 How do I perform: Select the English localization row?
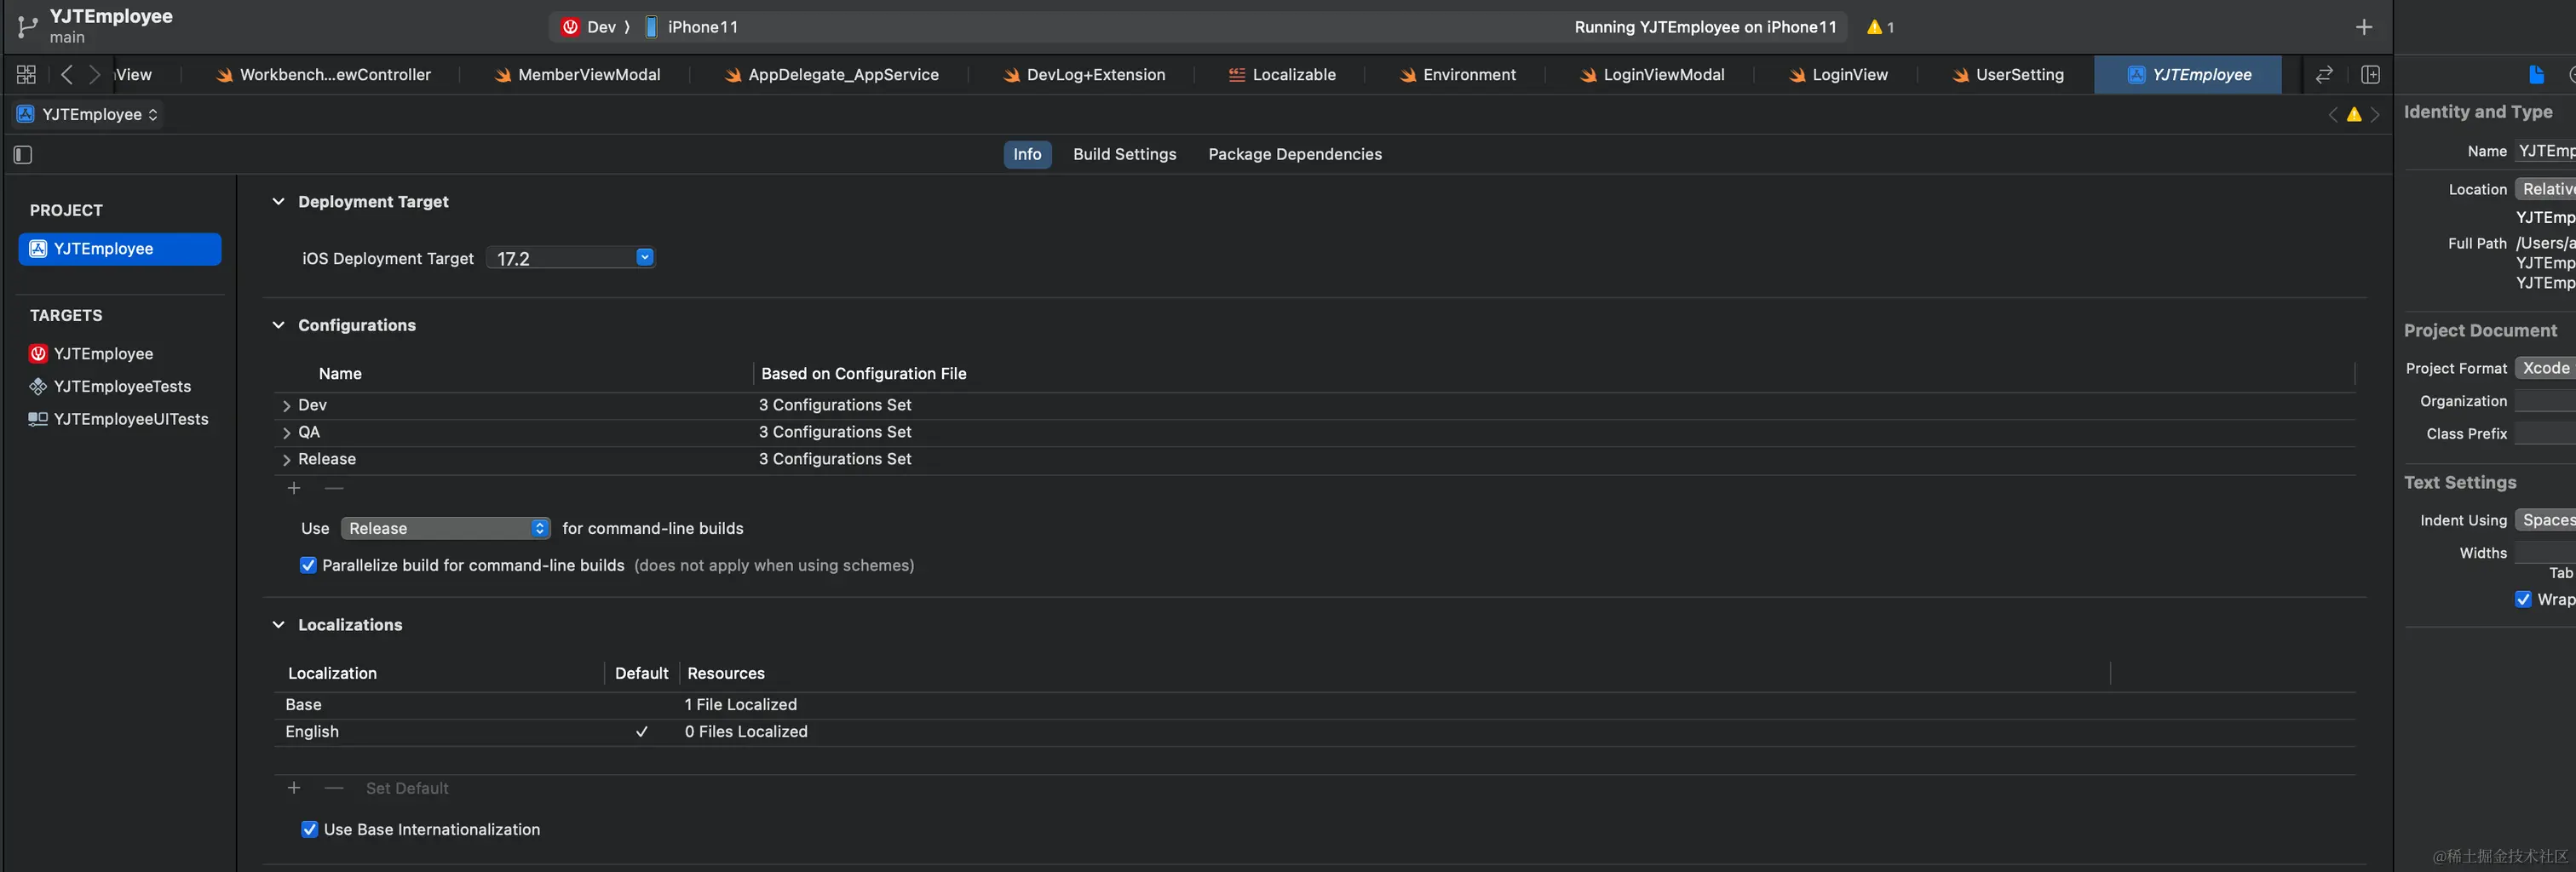1314,732
